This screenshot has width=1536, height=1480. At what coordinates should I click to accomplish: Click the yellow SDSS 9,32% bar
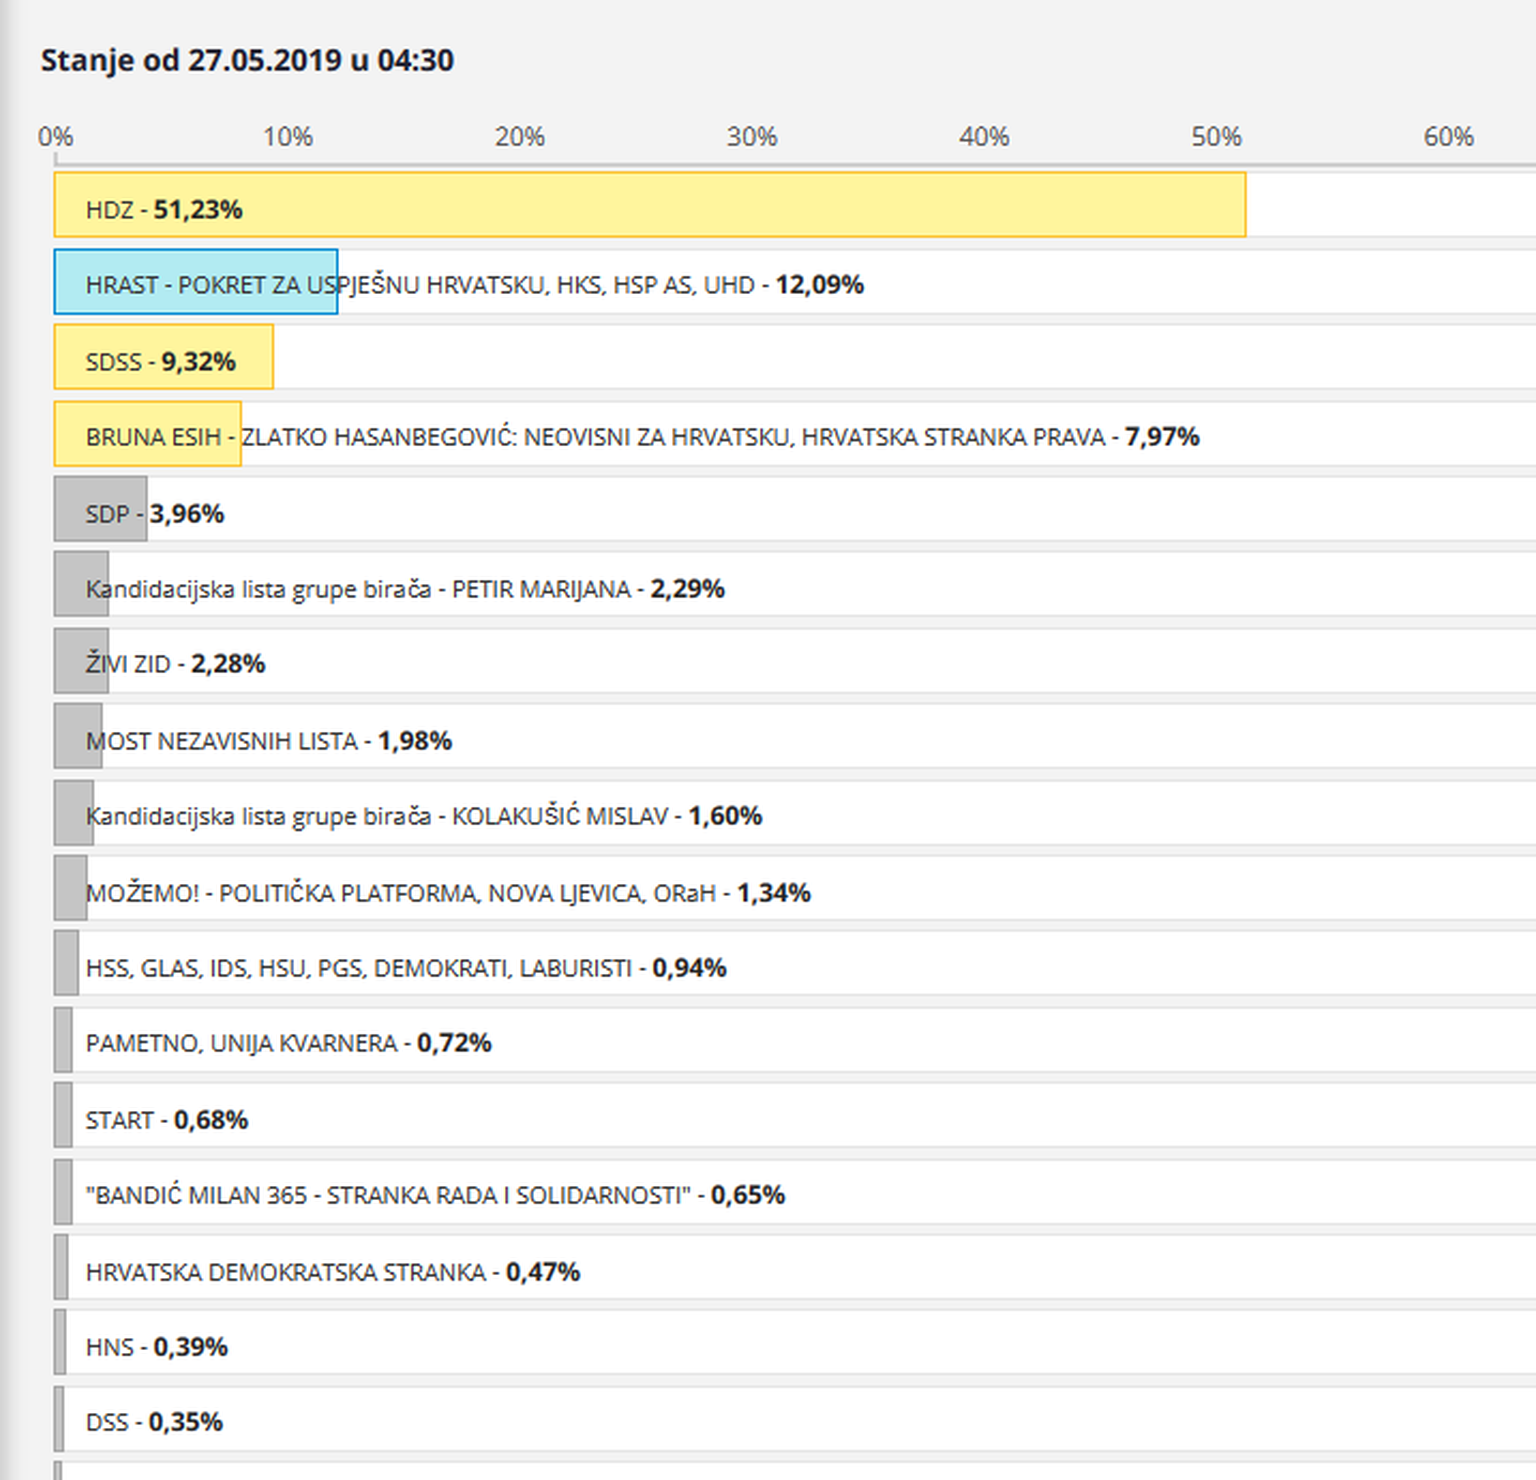point(163,357)
